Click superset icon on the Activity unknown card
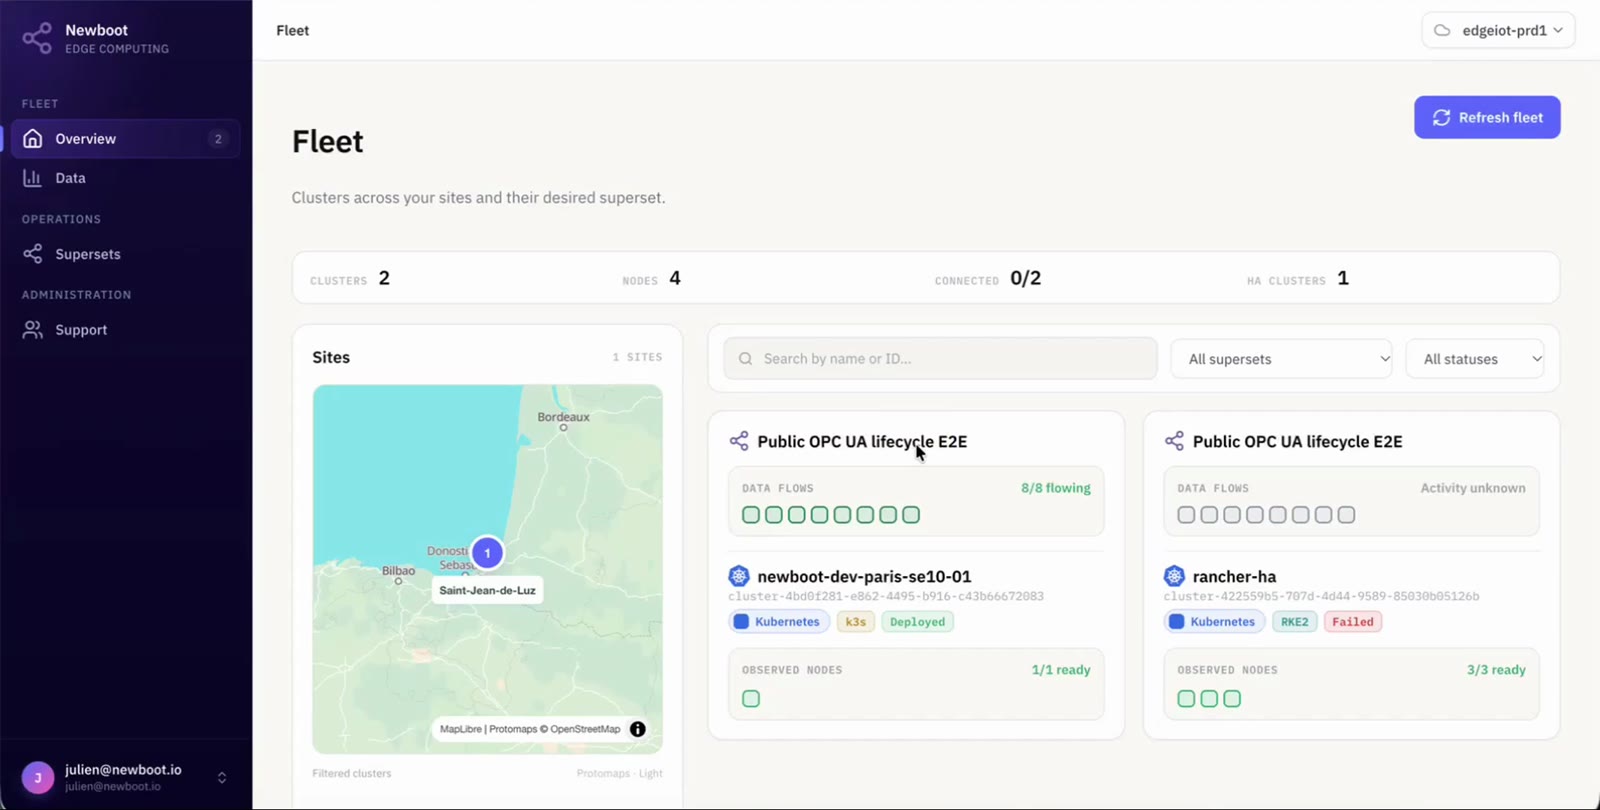The width and height of the screenshot is (1600, 810). tap(1174, 441)
